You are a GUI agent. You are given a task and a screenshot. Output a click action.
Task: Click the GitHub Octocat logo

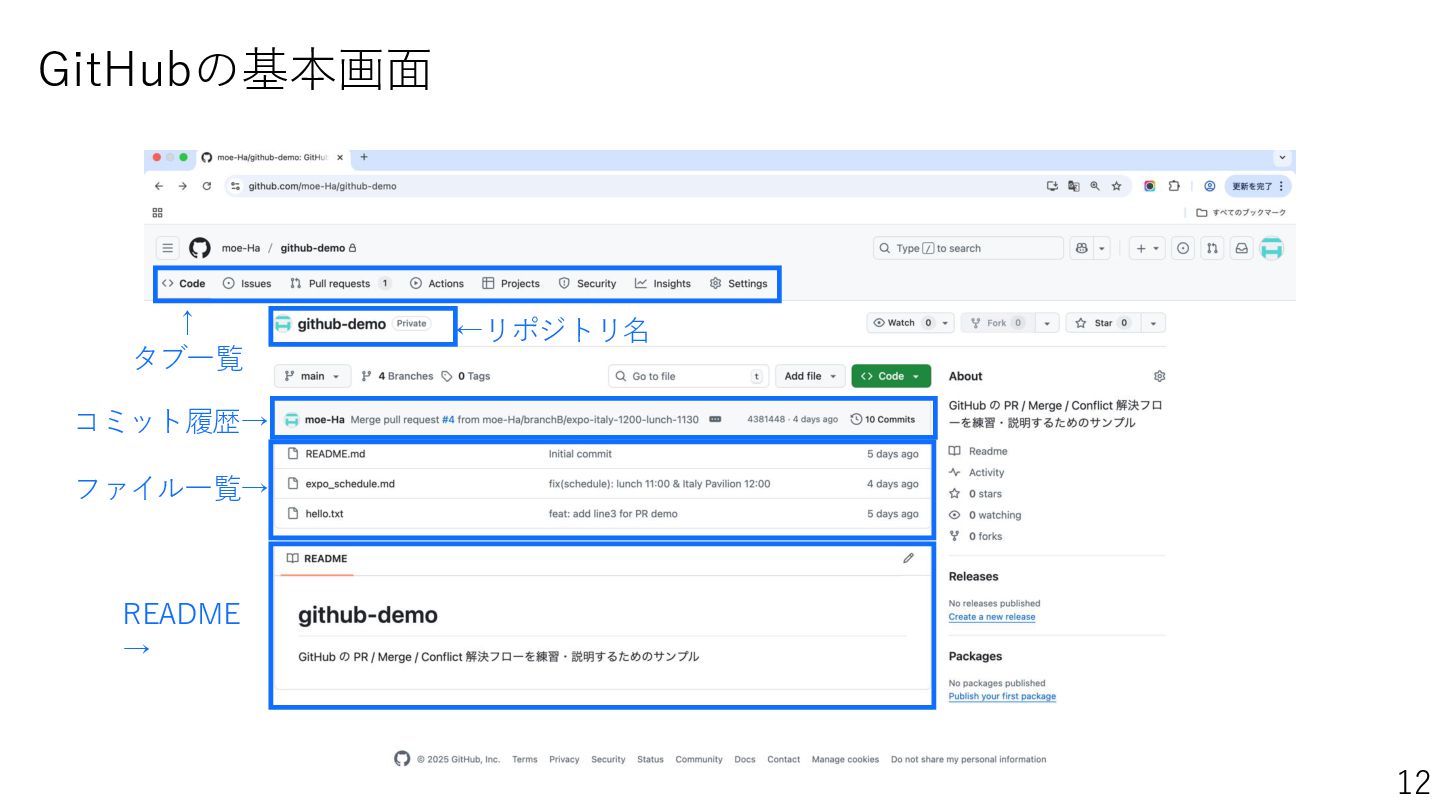200,248
